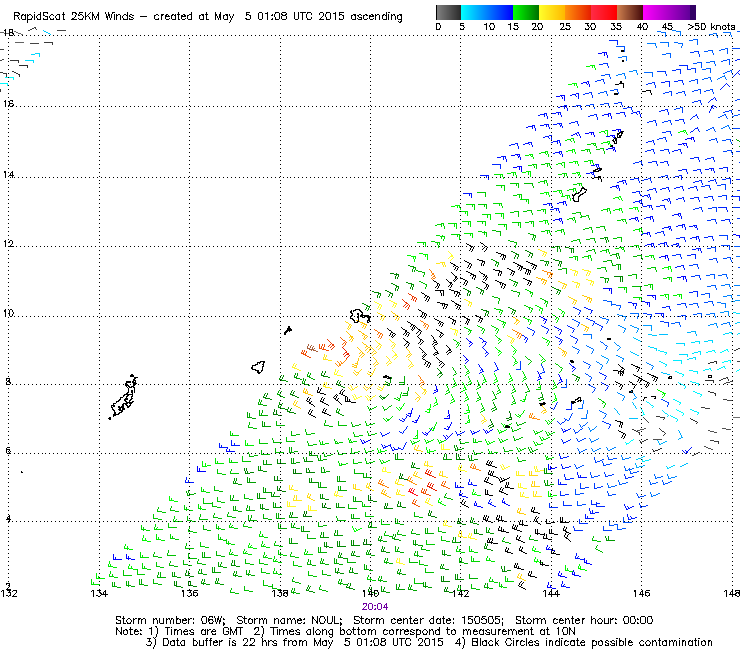Click the 'RapidScat 25KM Winds' title text
Screen dimensions: 740x650
pos(74,17)
